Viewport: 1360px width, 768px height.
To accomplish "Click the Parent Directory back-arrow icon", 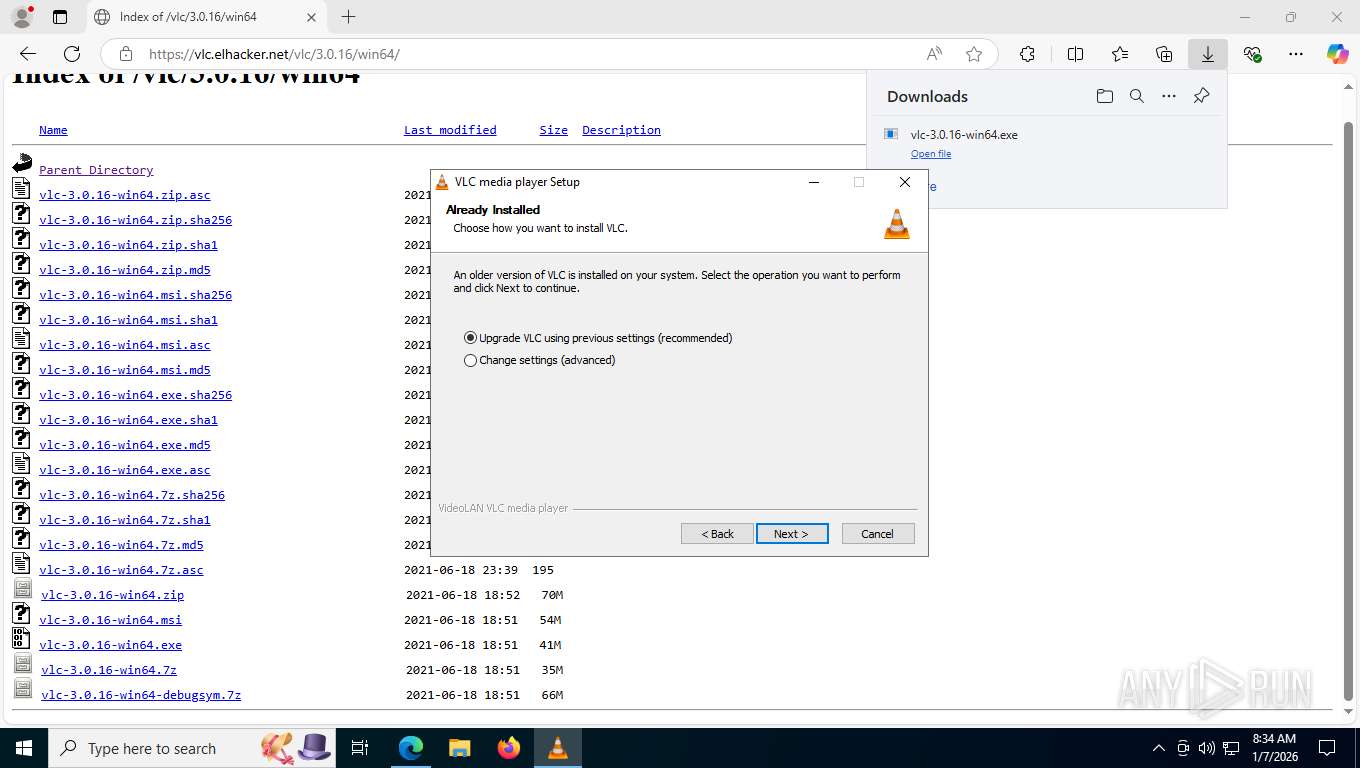I will [x=22, y=163].
